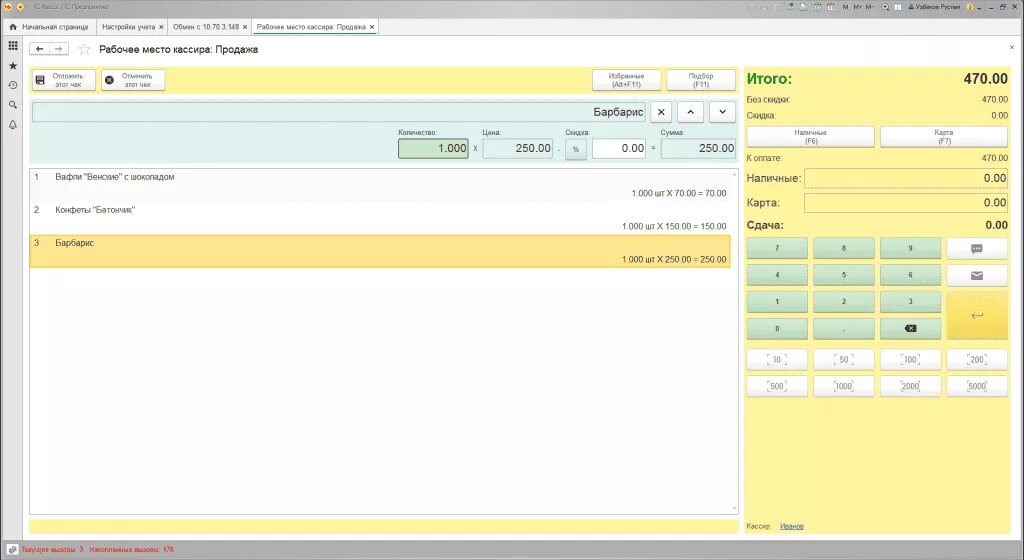The height and width of the screenshot is (560, 1024).
Task: Select the highlighted row Барбарис
Action: tap(380, 251)
